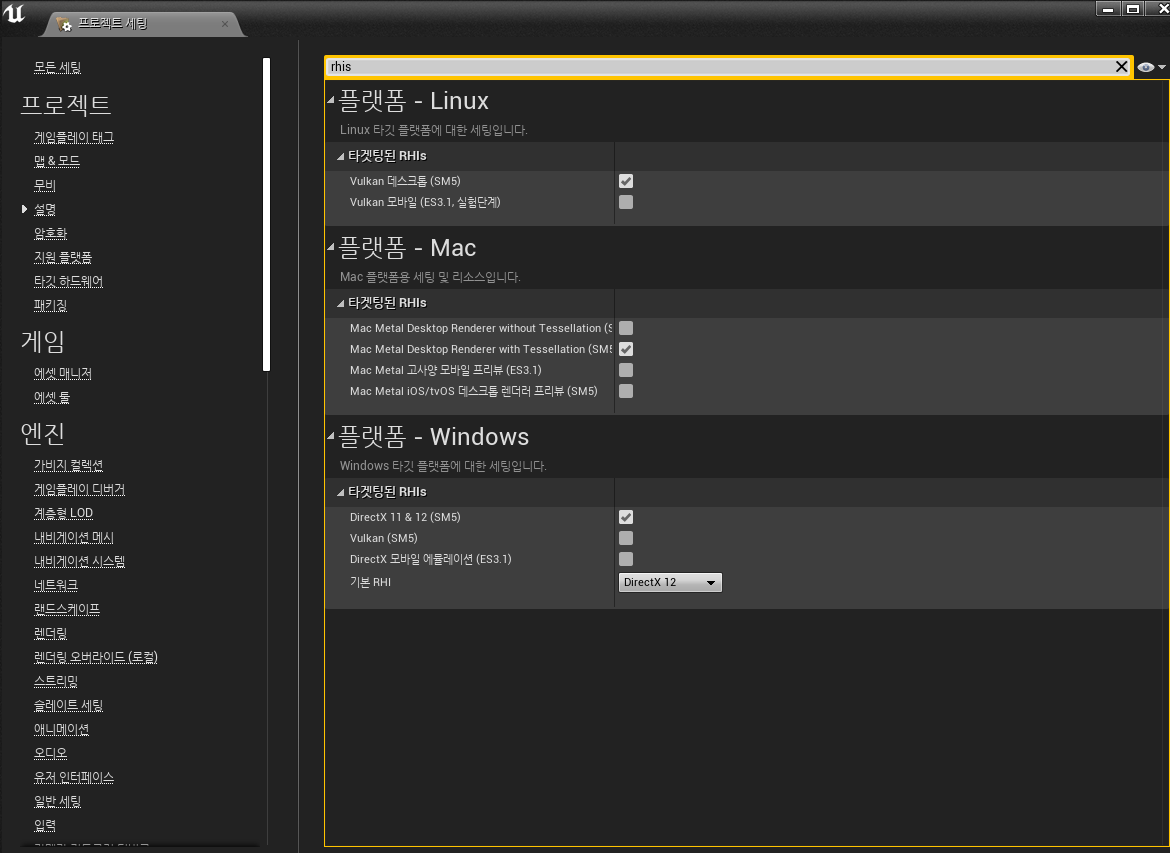Image resolution: width=1170 pixels, height=853 pixels.
Task: Open 오디오 settings
Action: pyautogui.click(x=50, y=753)
